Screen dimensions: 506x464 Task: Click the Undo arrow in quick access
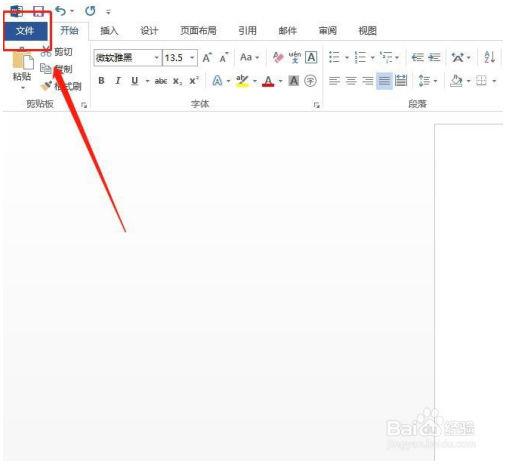point(61,11)
